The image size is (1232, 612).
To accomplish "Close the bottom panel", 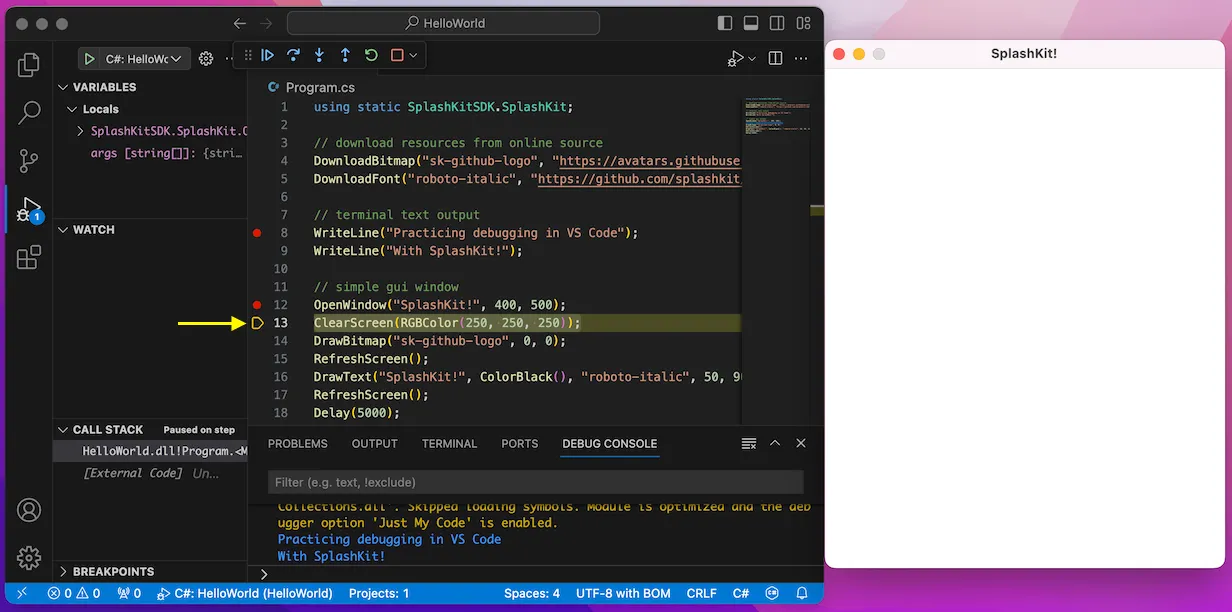I will 801,443.
